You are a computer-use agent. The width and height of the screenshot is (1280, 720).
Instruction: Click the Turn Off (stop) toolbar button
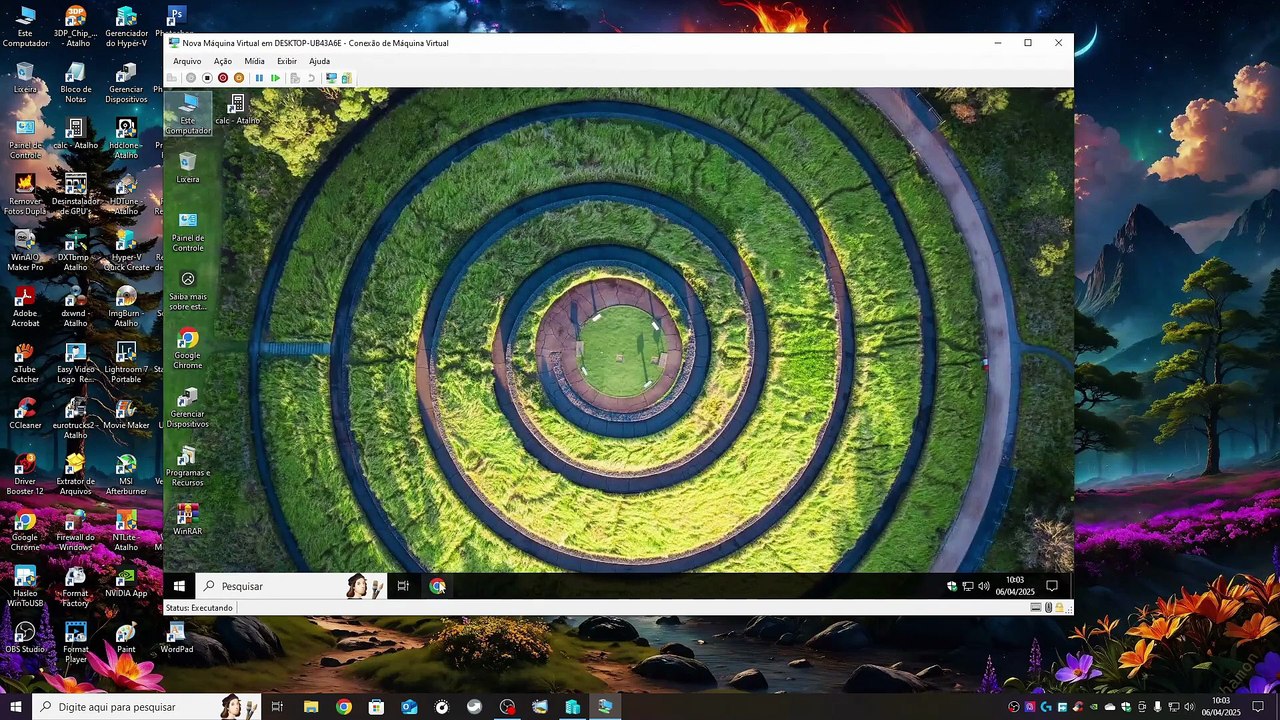coord(207,78)
